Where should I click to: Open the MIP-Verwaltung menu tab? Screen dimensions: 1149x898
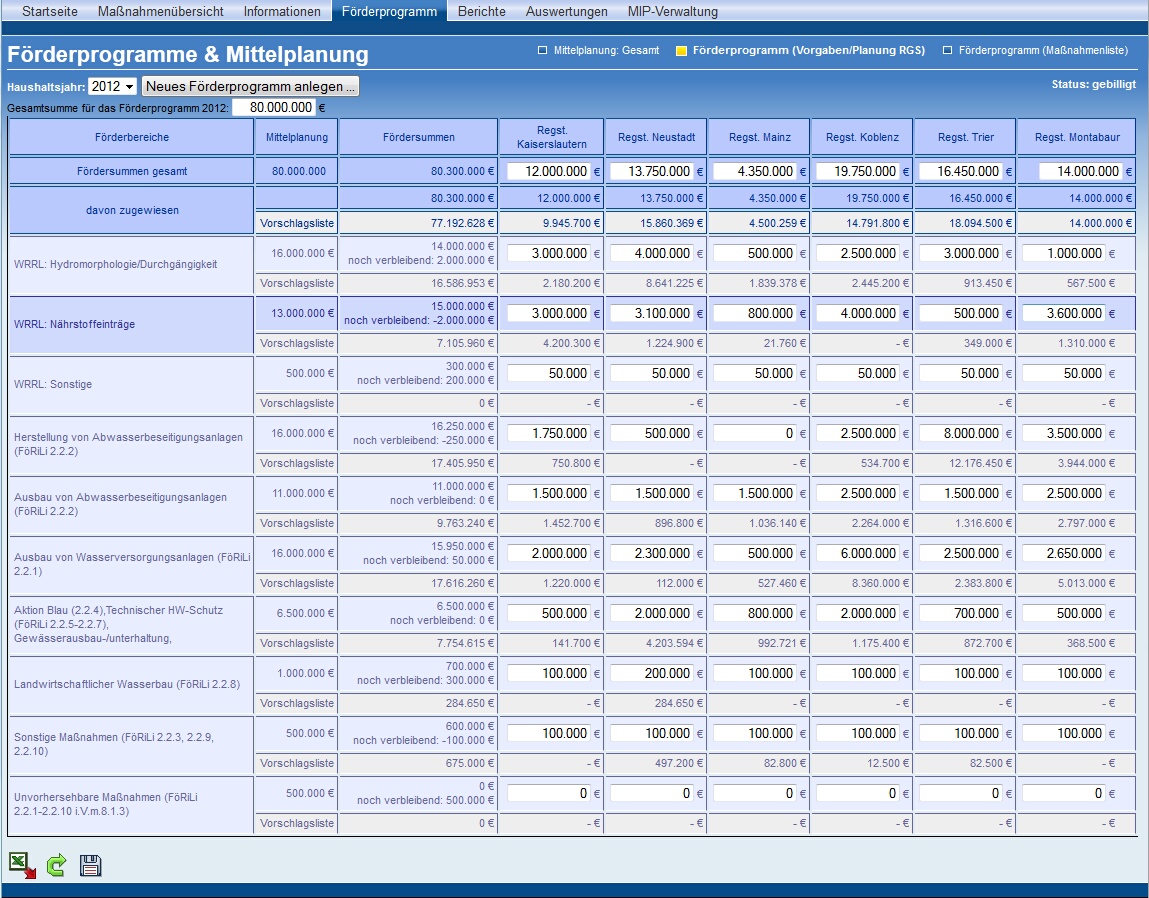click(673, 11)
